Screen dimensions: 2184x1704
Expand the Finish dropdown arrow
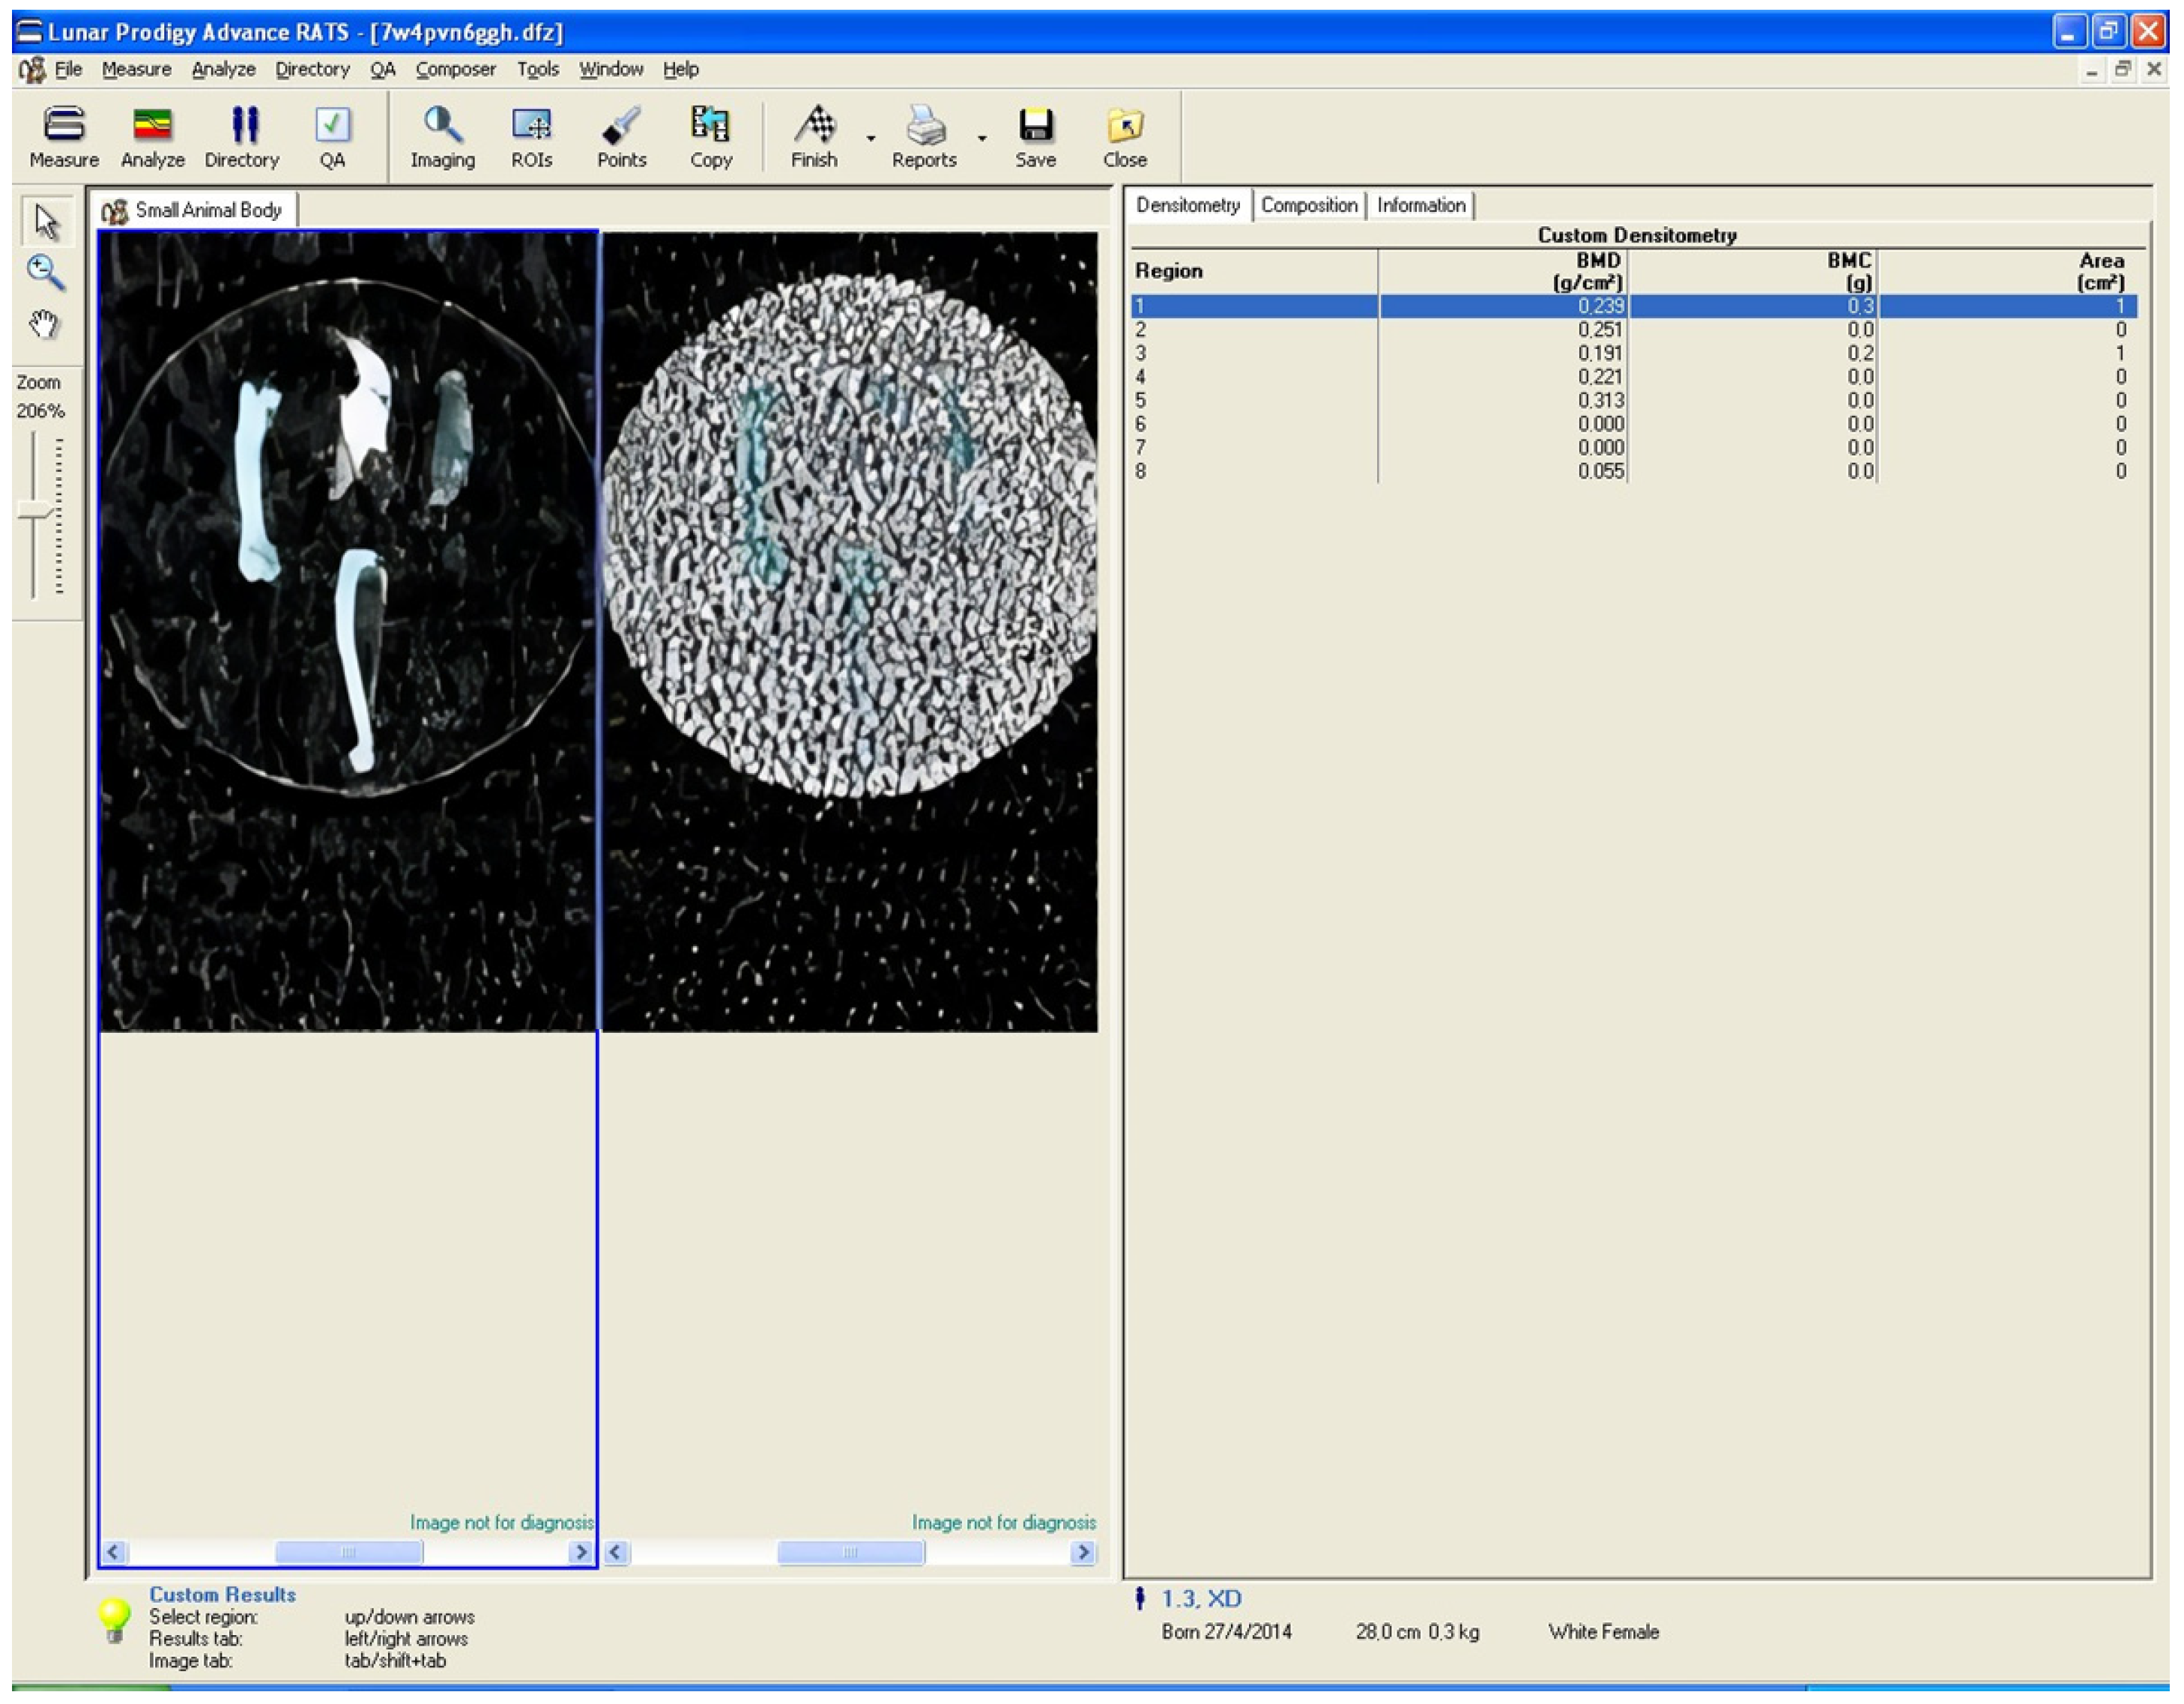(x=870, y=138)
